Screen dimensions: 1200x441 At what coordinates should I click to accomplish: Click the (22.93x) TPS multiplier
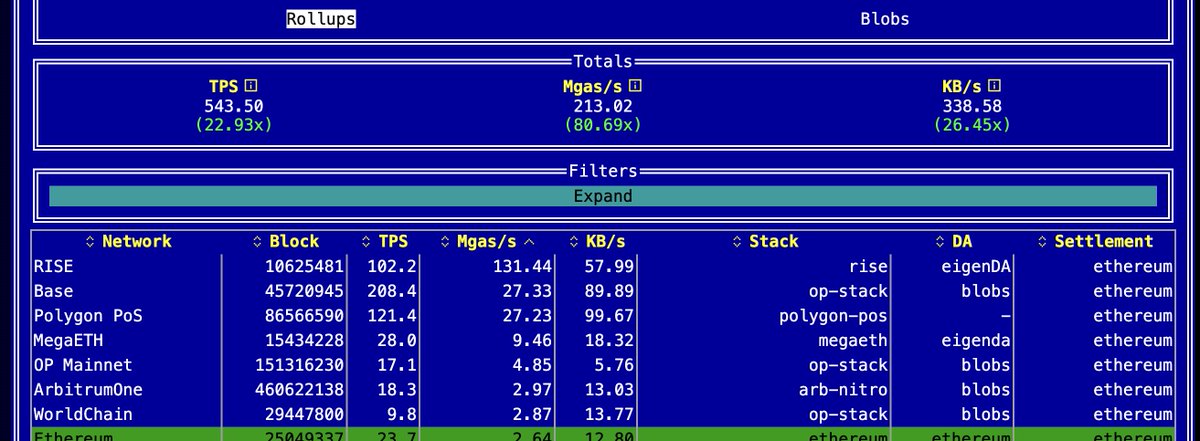click(x=234, y=125)
